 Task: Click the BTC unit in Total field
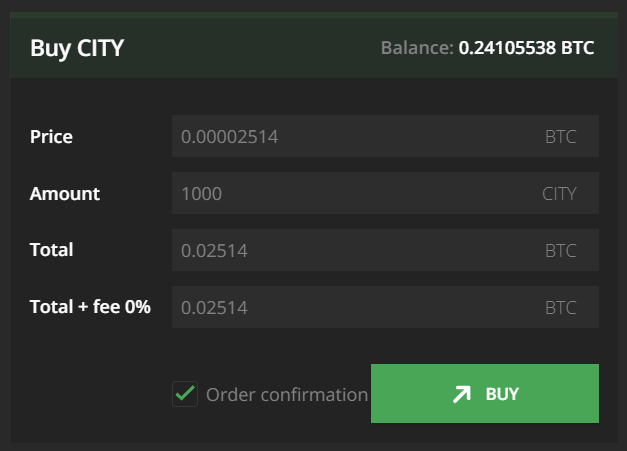pyautogui.click(x=561, y=250)
